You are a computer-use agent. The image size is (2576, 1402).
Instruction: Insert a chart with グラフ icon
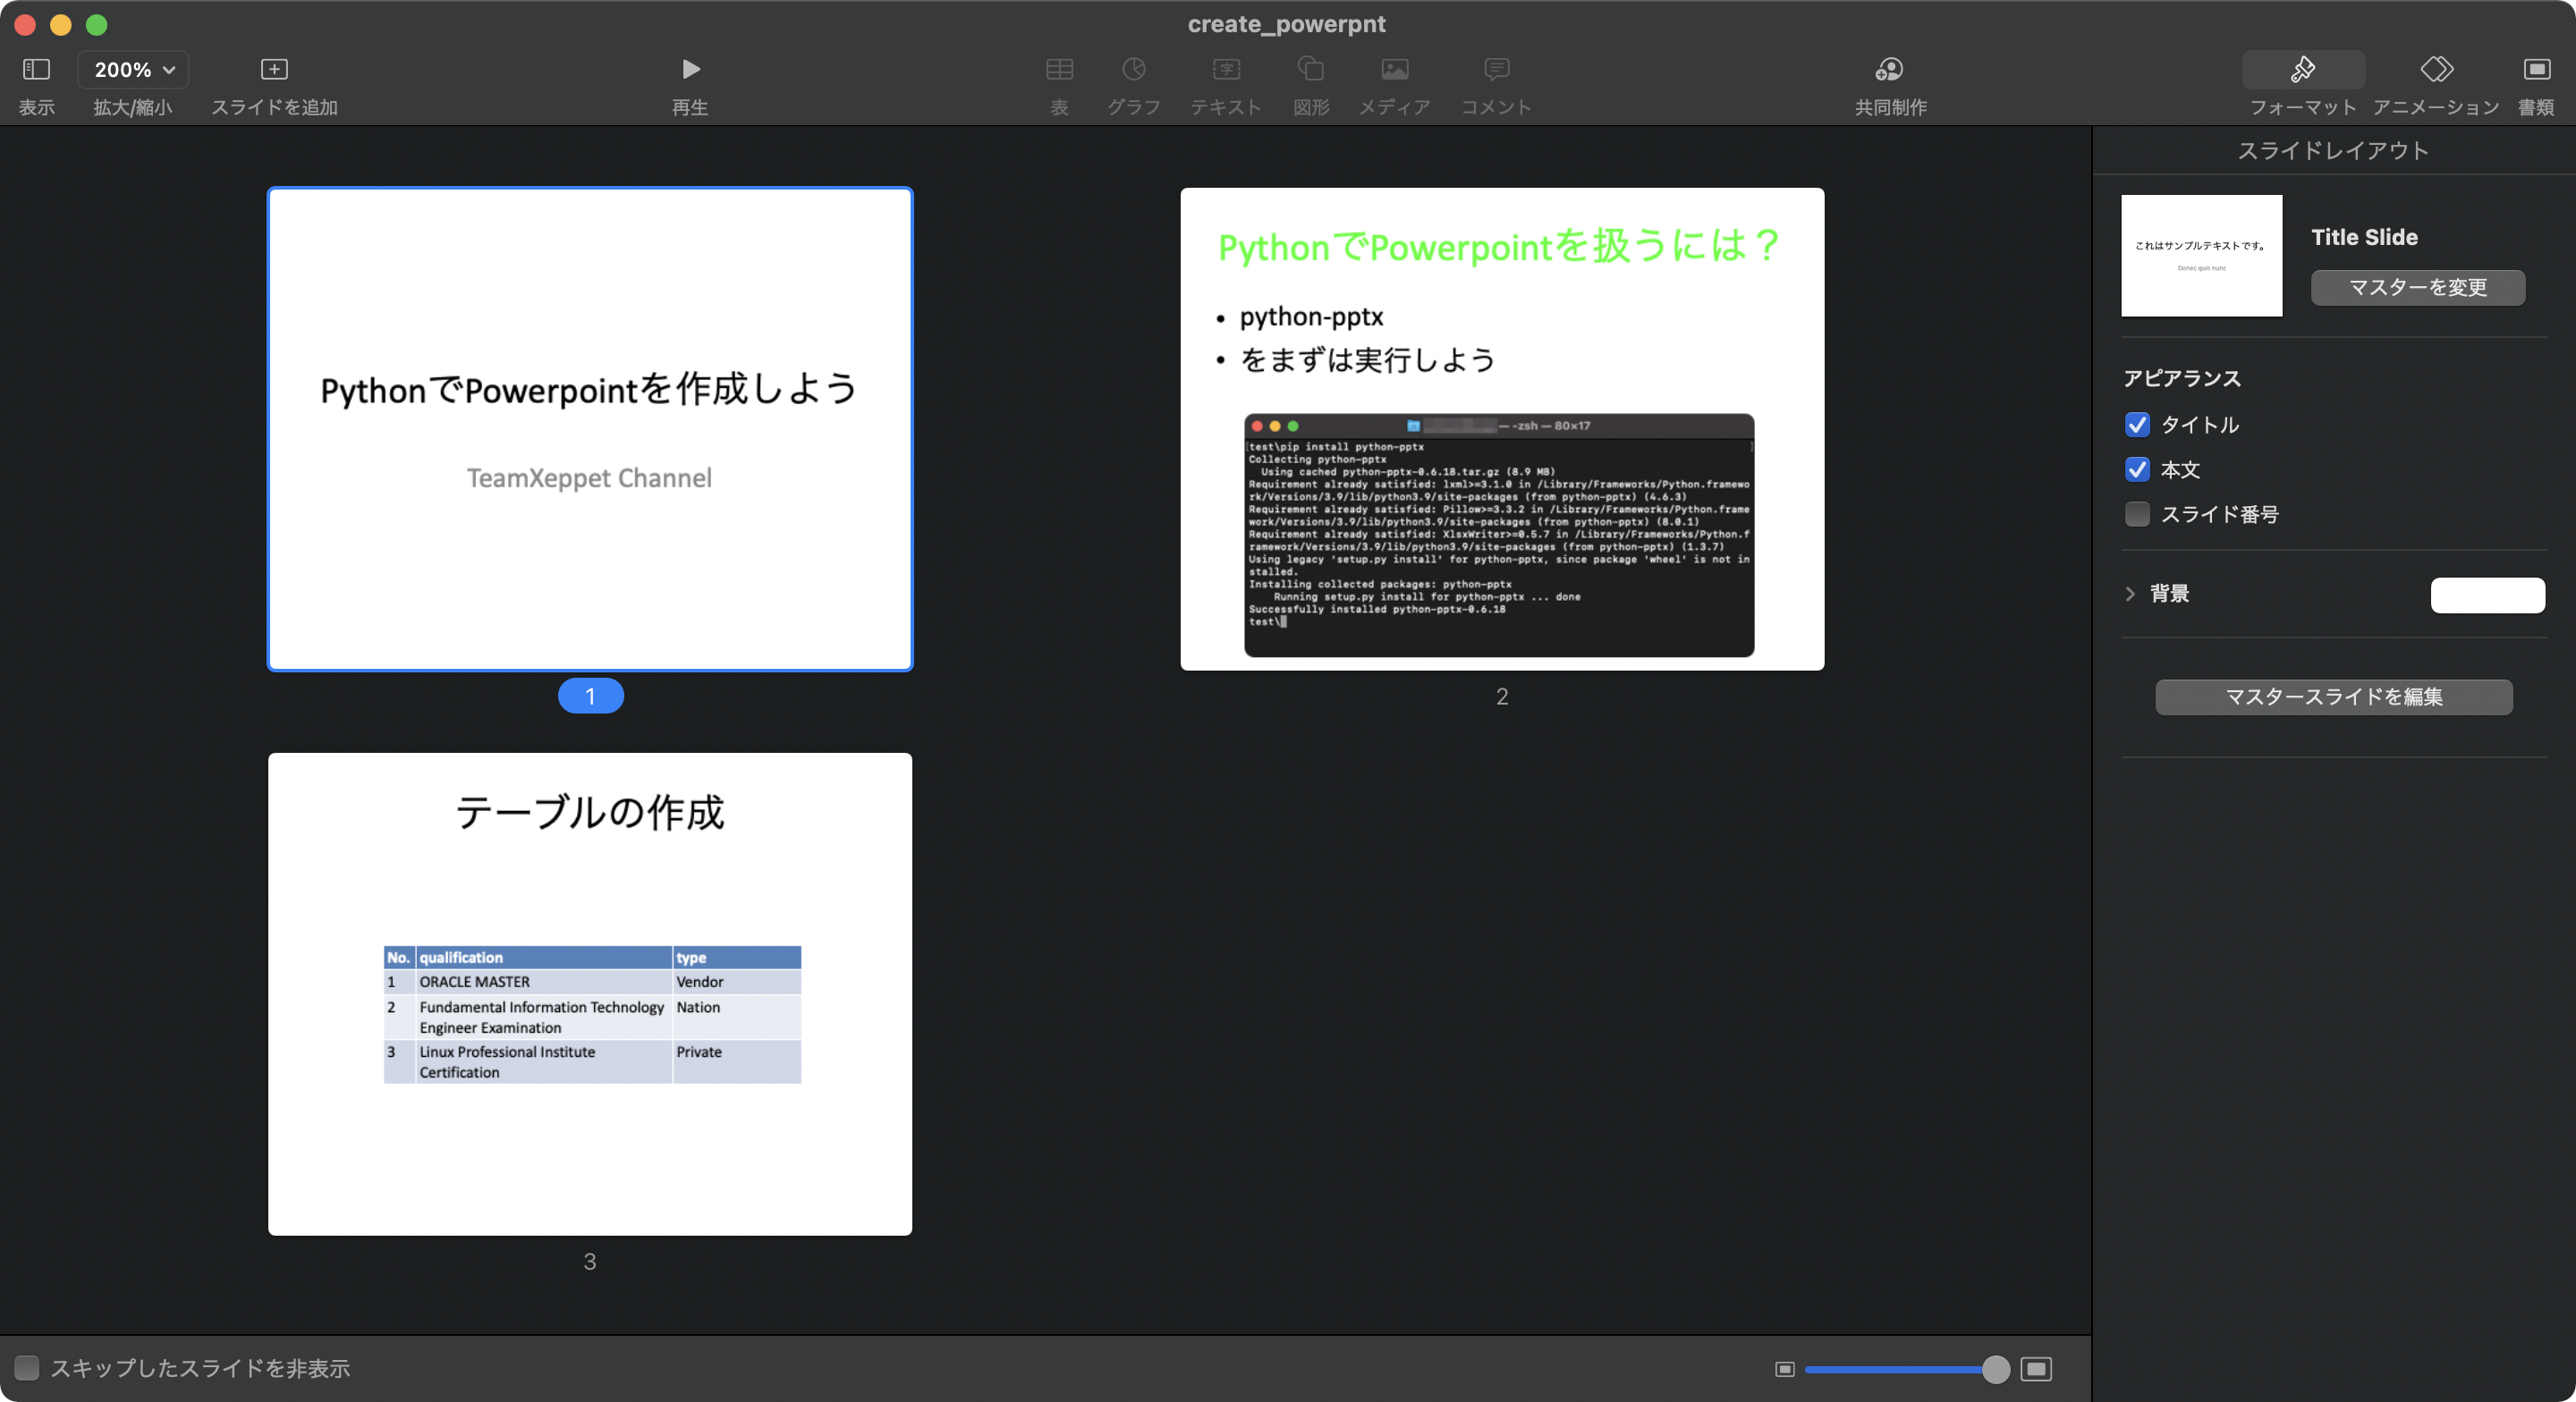click(x=1133, y=69)
